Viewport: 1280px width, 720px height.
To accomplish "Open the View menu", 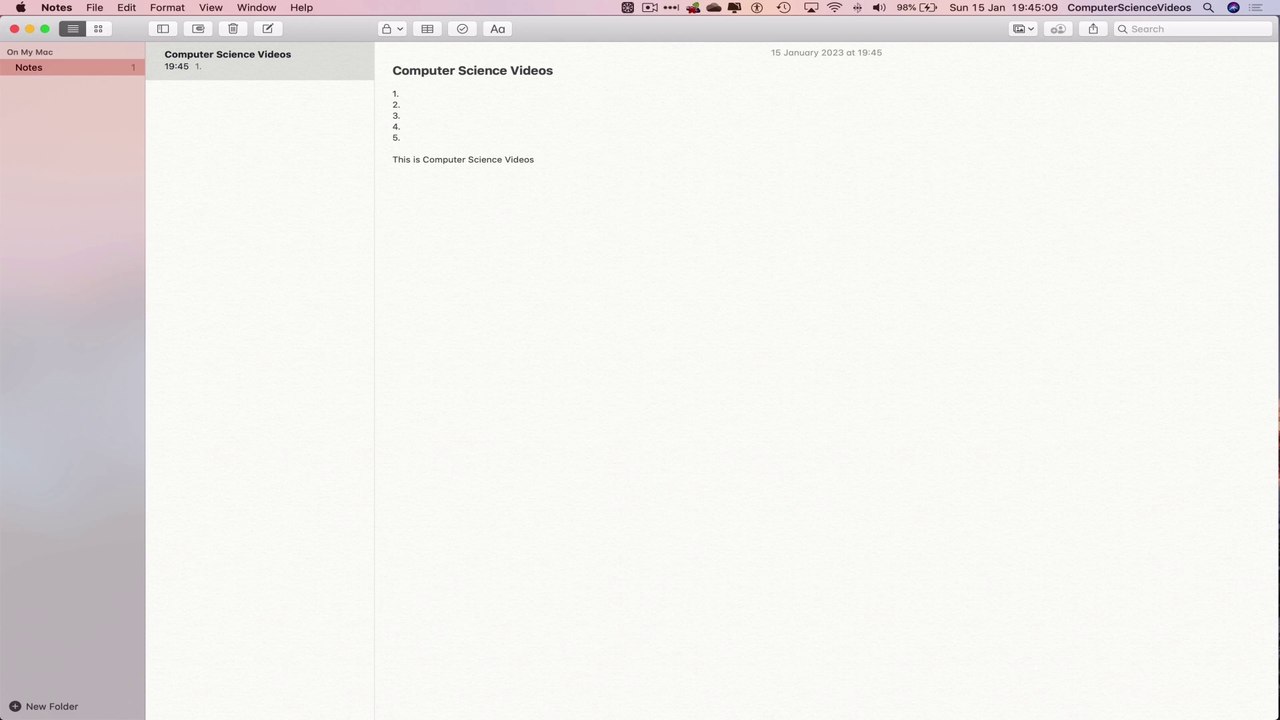I will tap(210, 7).
